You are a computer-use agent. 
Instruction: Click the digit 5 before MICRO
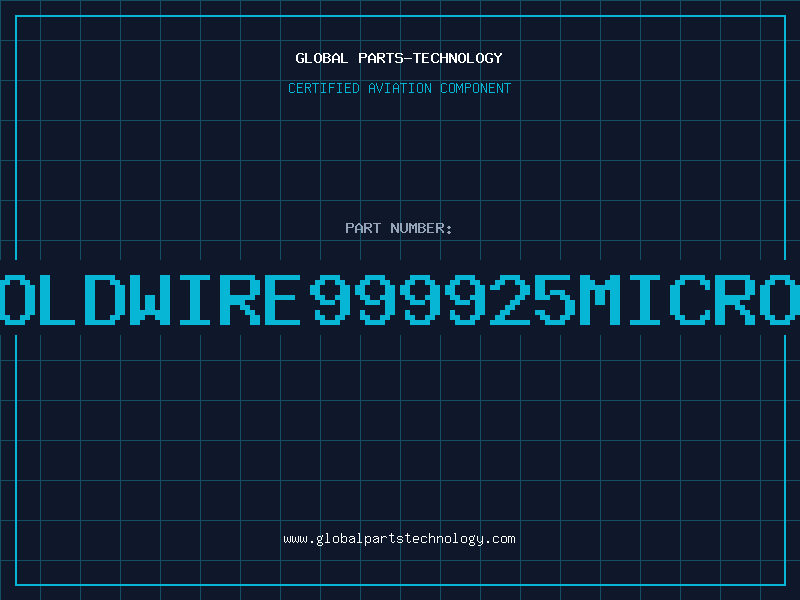click(x=556, y=299)
